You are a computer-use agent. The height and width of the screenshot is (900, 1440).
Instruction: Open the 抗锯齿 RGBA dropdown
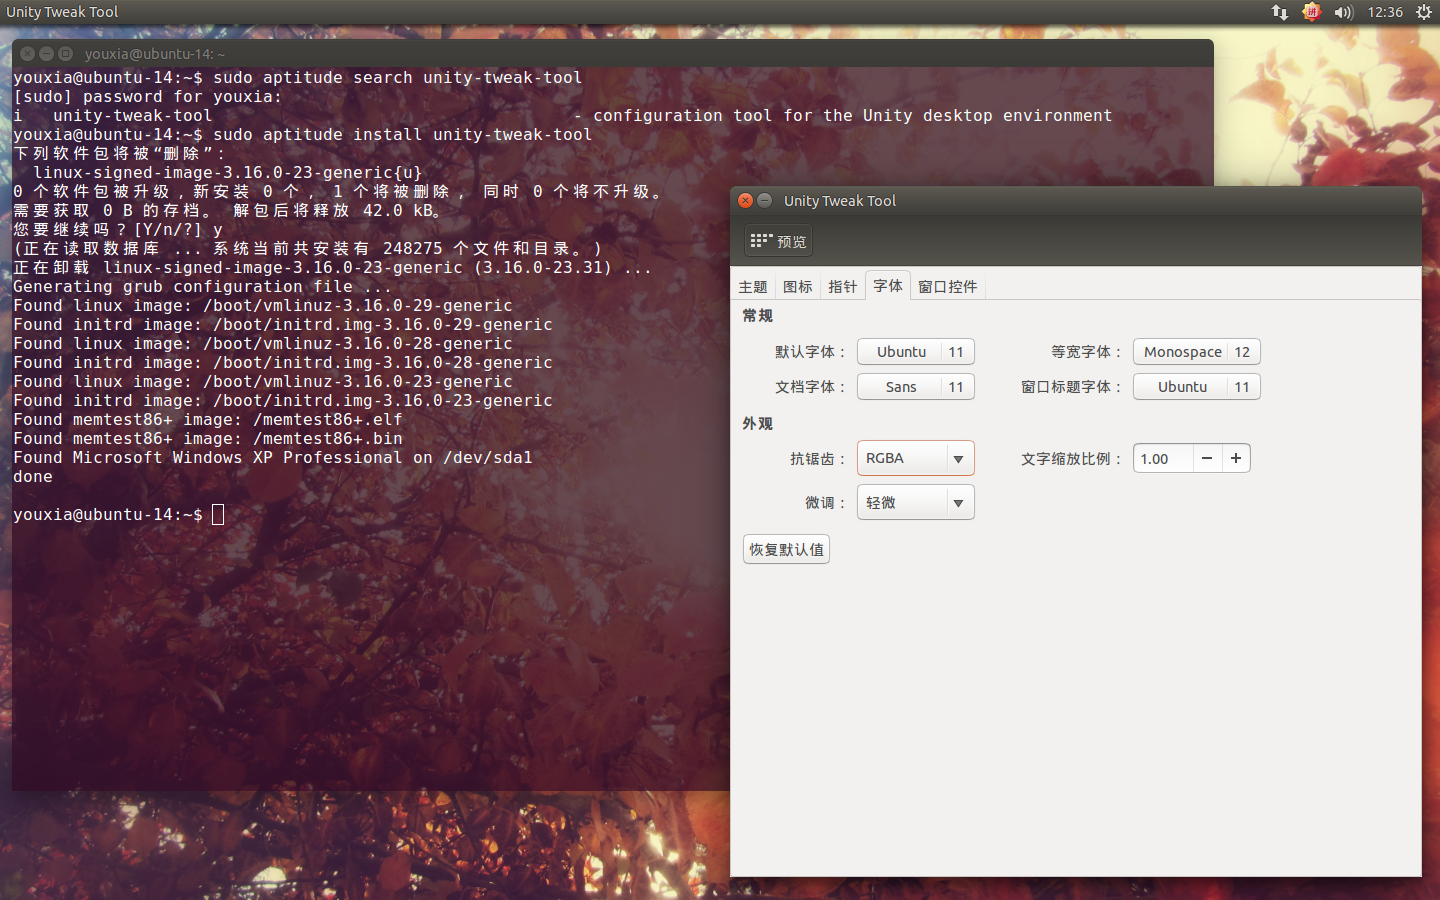point(915,458)
